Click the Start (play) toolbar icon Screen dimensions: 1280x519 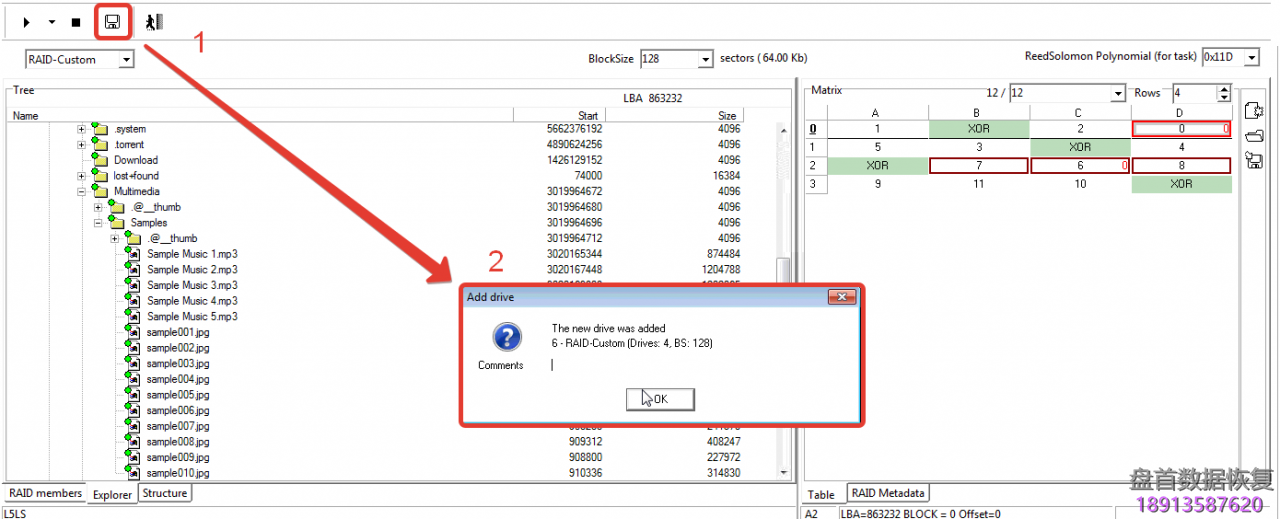27,22
